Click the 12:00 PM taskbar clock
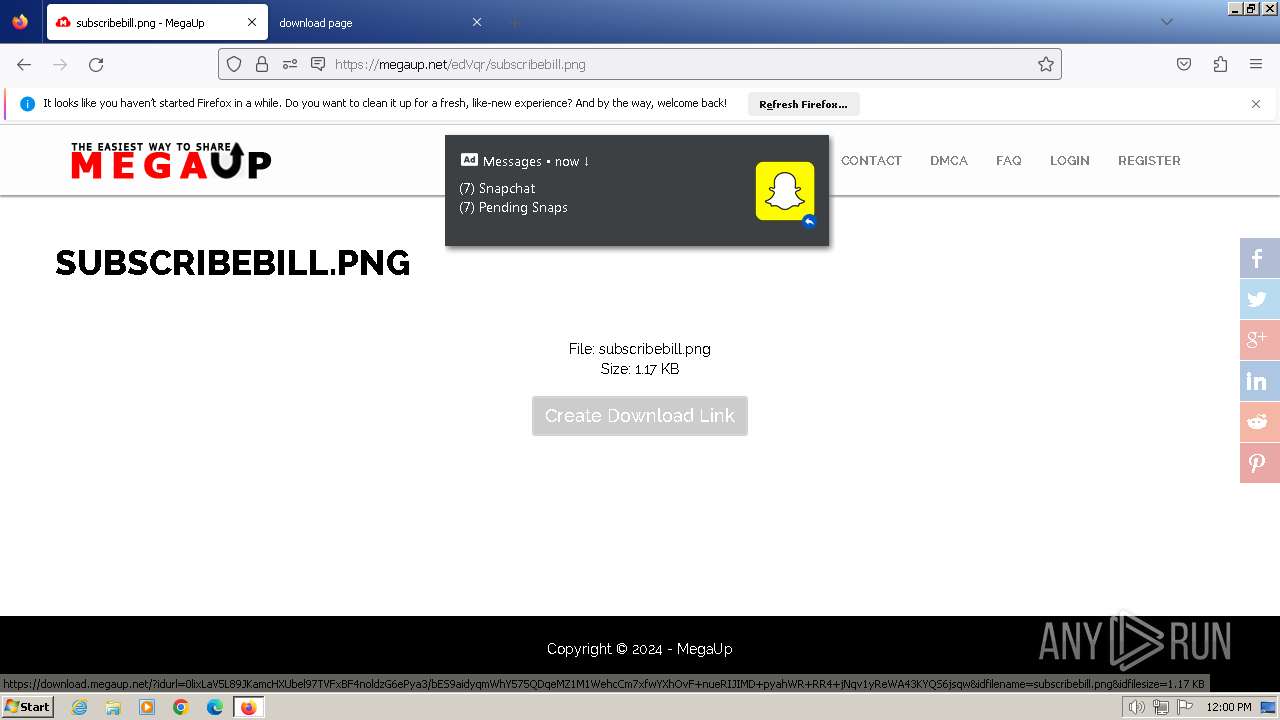The height and width of the screenshot is (720, 1280). coord(1229,707)
